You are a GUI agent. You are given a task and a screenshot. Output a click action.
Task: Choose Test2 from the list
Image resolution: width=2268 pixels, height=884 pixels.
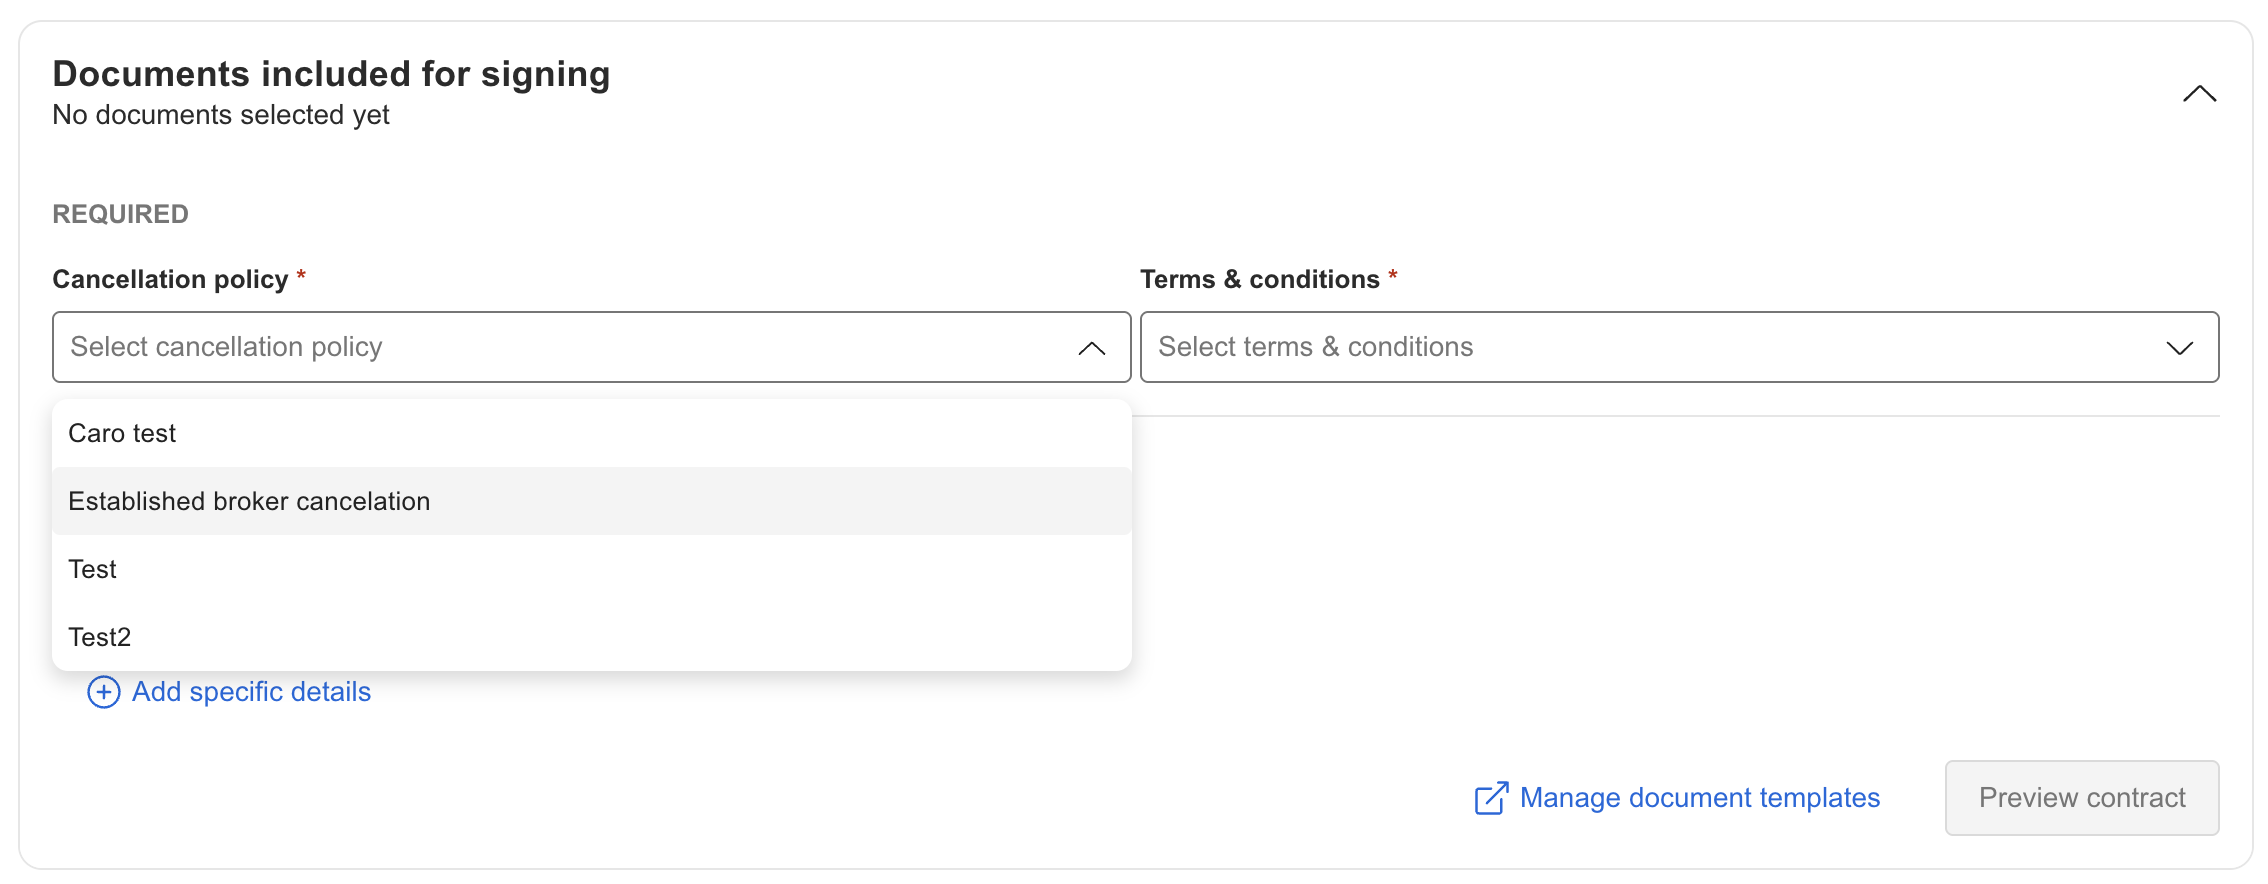592,637
